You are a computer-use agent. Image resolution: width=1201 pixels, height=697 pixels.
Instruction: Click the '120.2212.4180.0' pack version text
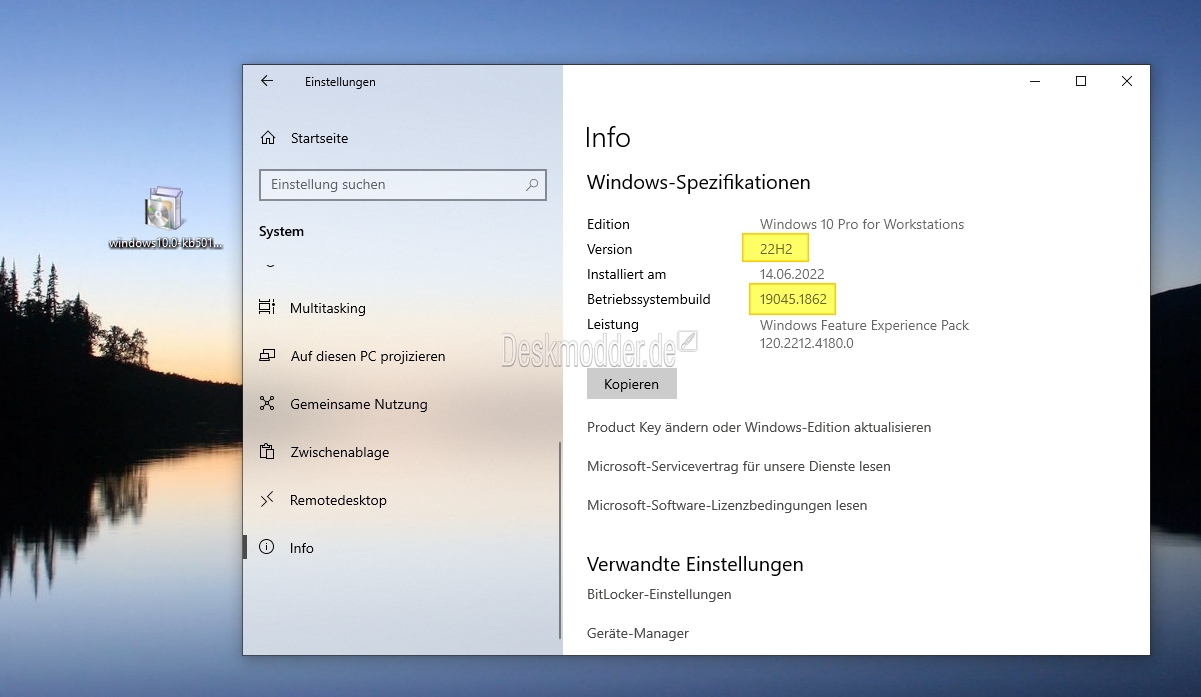(x=807, y=343)
